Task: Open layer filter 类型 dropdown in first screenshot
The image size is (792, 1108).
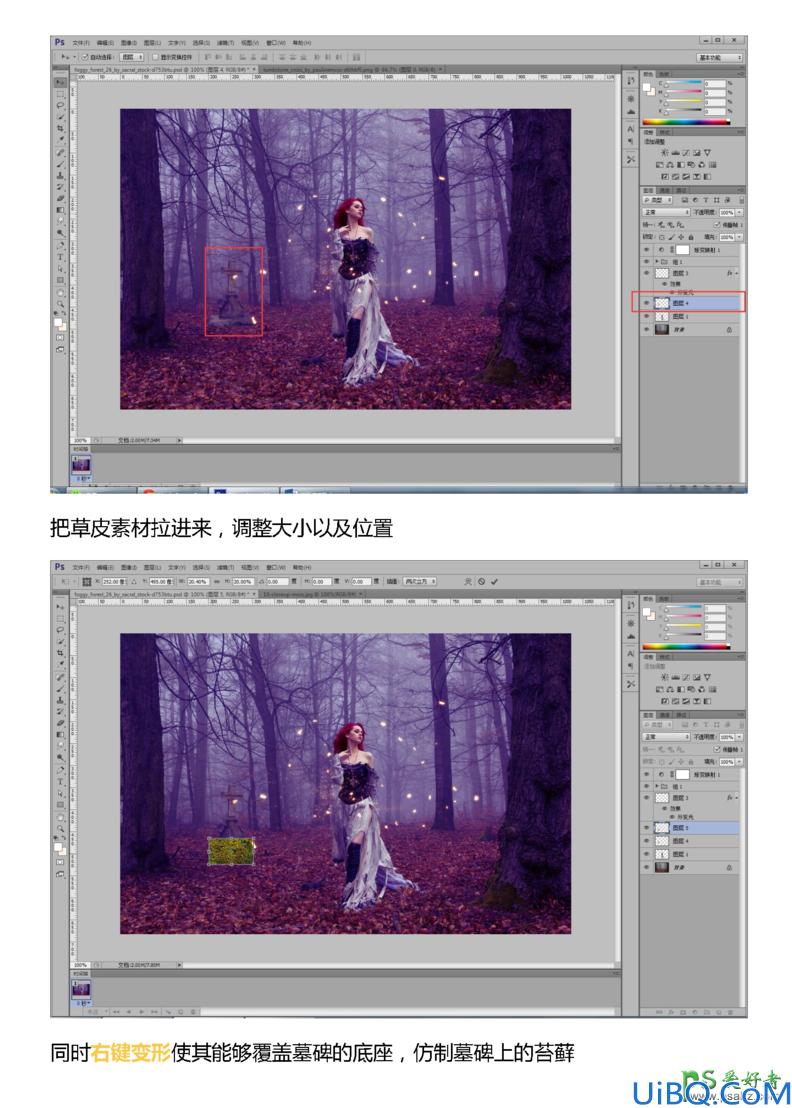Action: pos(657,200)
